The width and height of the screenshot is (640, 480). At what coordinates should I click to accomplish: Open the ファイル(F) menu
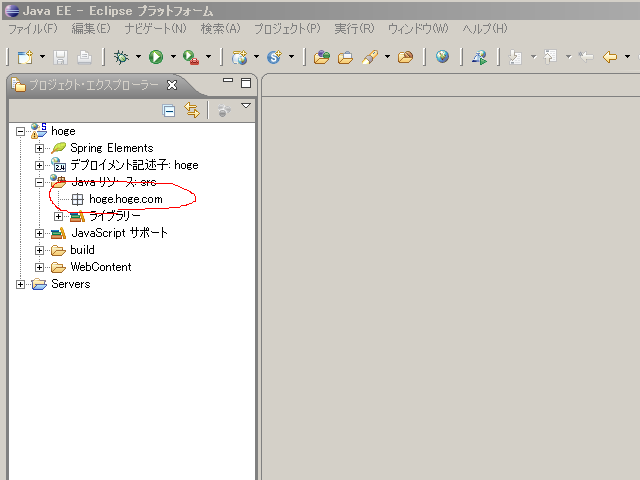point(32,29)
